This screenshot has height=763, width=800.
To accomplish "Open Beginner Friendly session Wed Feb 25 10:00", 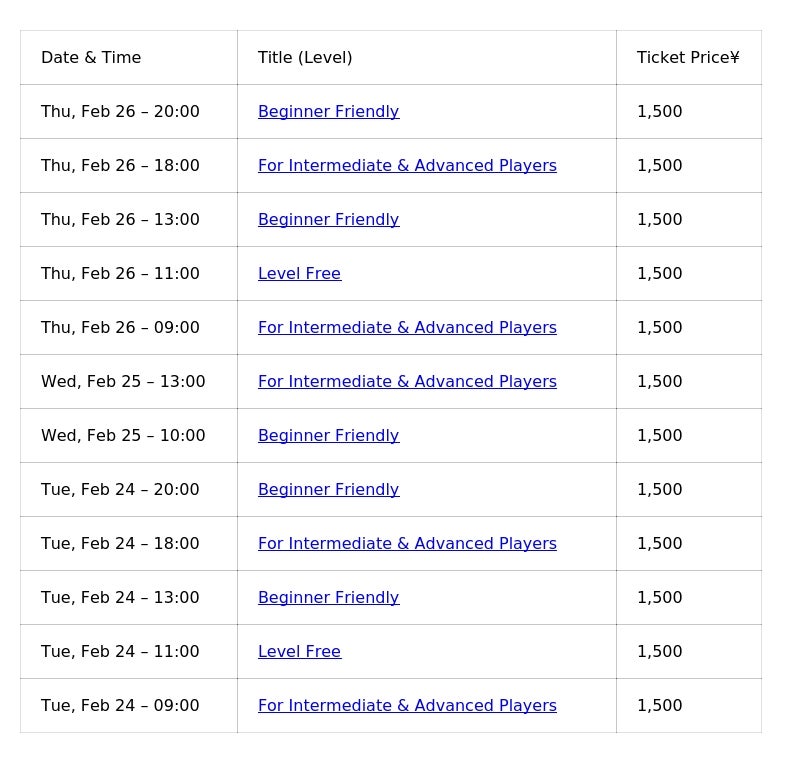I will click(328, 436).
